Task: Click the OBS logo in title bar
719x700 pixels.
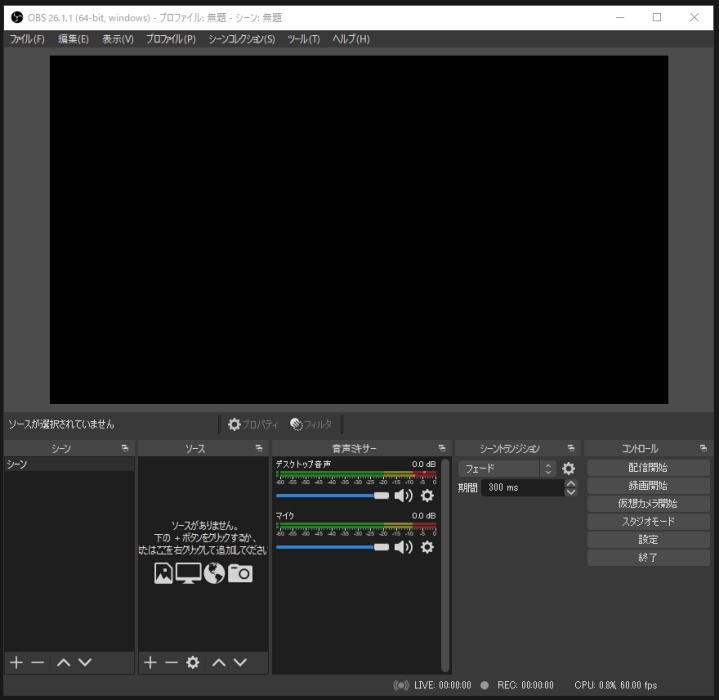Action: click(17, 17)
